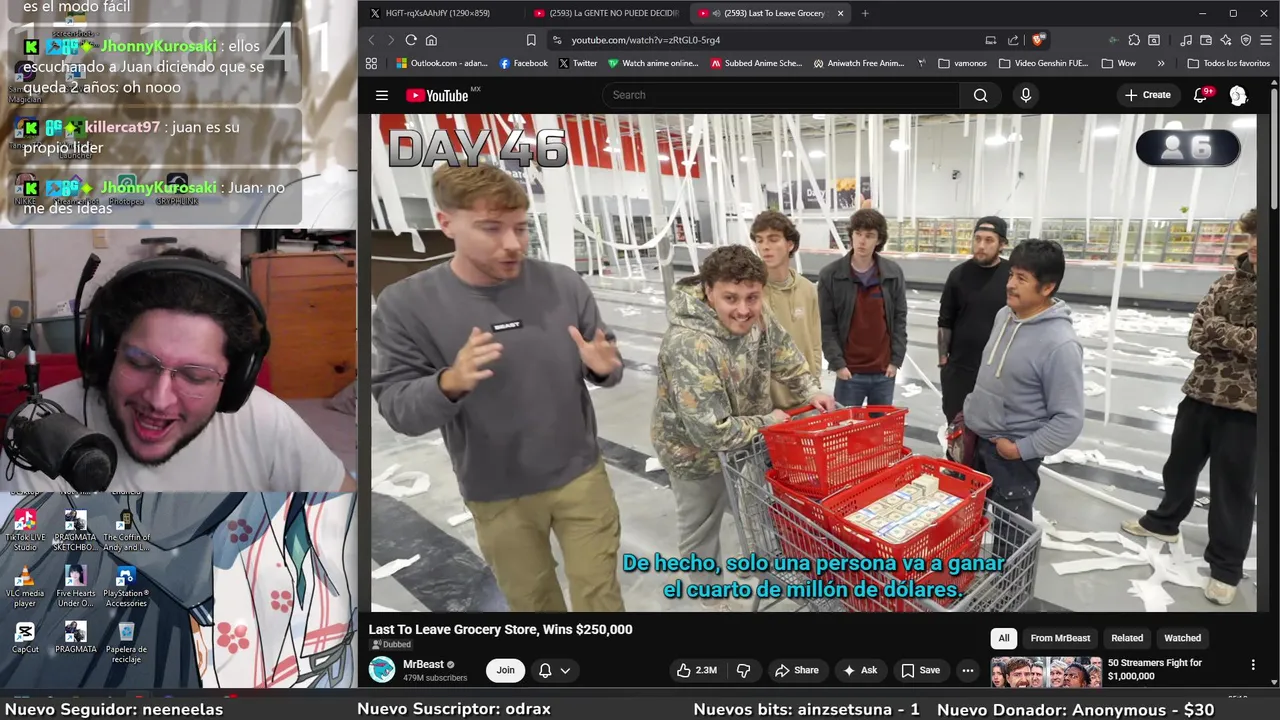Switch to HGfT-rqXsAAhJfY image tab
Image resolution: width=1280 pixels, height=720 pixels.
(x=440, y=13)
